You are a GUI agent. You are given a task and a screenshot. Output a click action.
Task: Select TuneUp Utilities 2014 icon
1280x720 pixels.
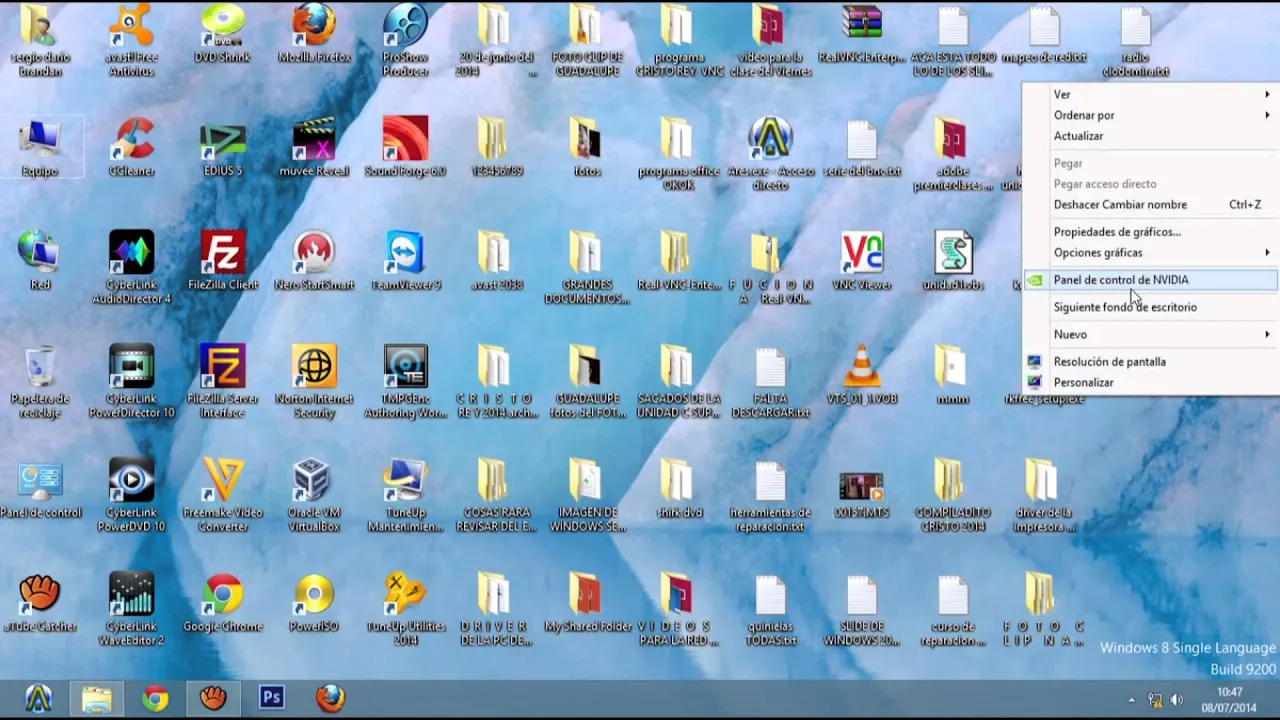[x=405, y=609]
